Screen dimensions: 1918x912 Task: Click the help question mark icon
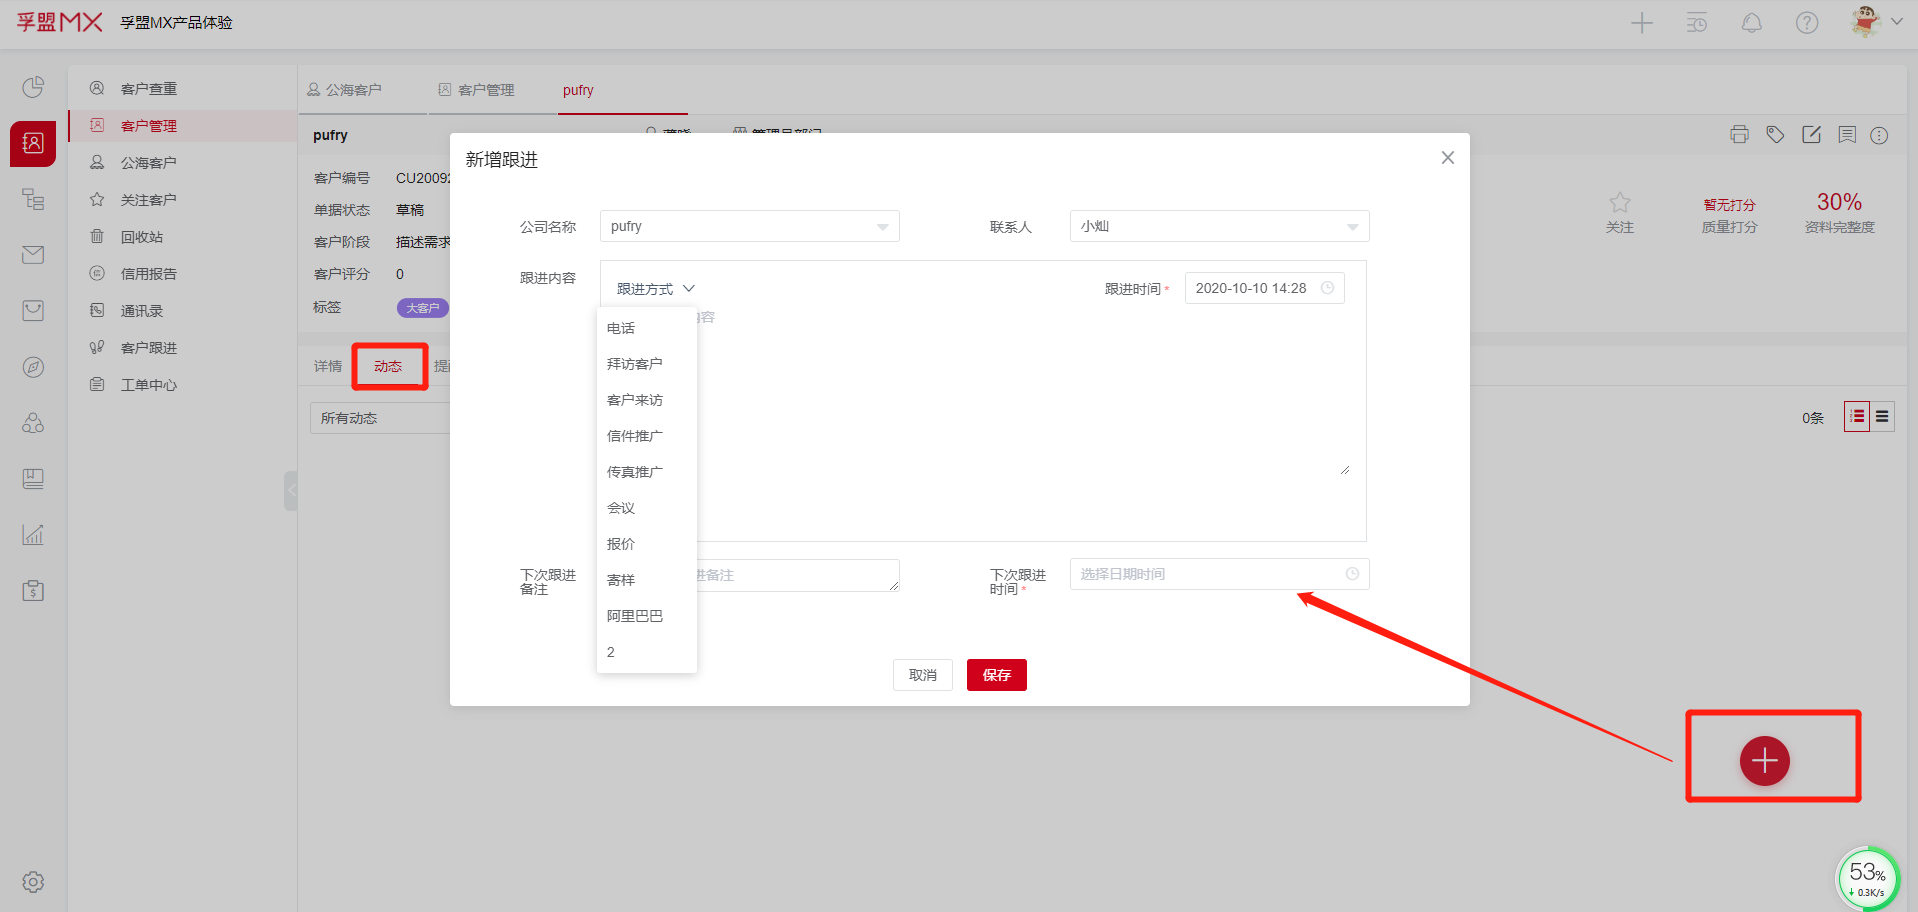point(1806,23)
